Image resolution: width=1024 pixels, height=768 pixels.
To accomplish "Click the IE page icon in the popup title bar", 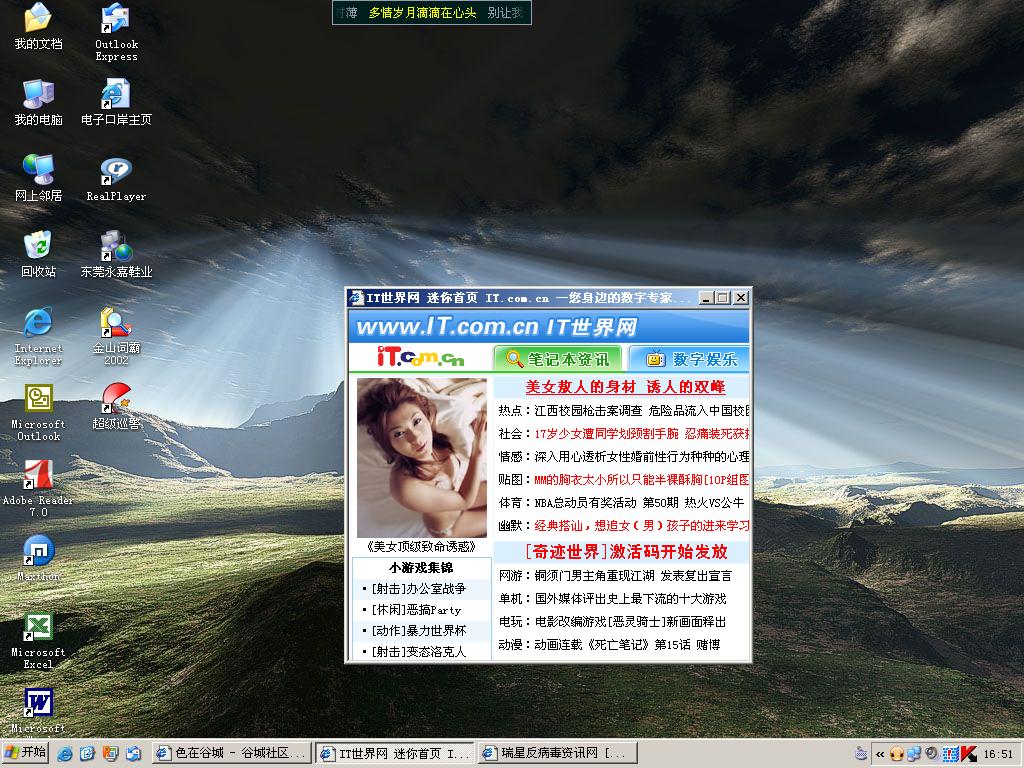I will [356, 298].
